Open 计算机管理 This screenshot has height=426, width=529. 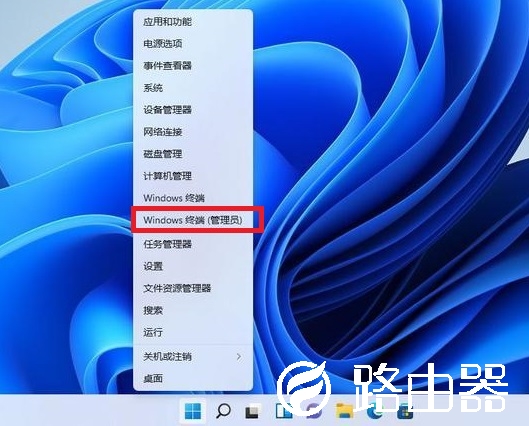(x=193, y=176)
